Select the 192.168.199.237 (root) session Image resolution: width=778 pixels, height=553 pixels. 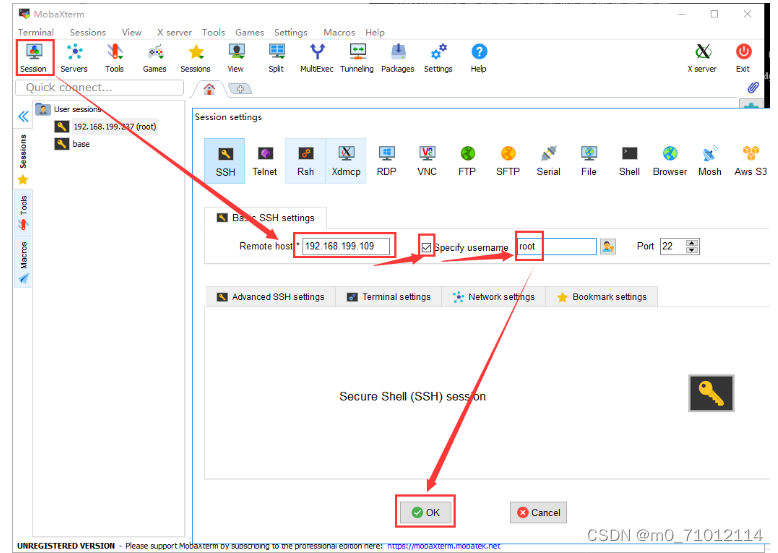click(x=106, y=127)
